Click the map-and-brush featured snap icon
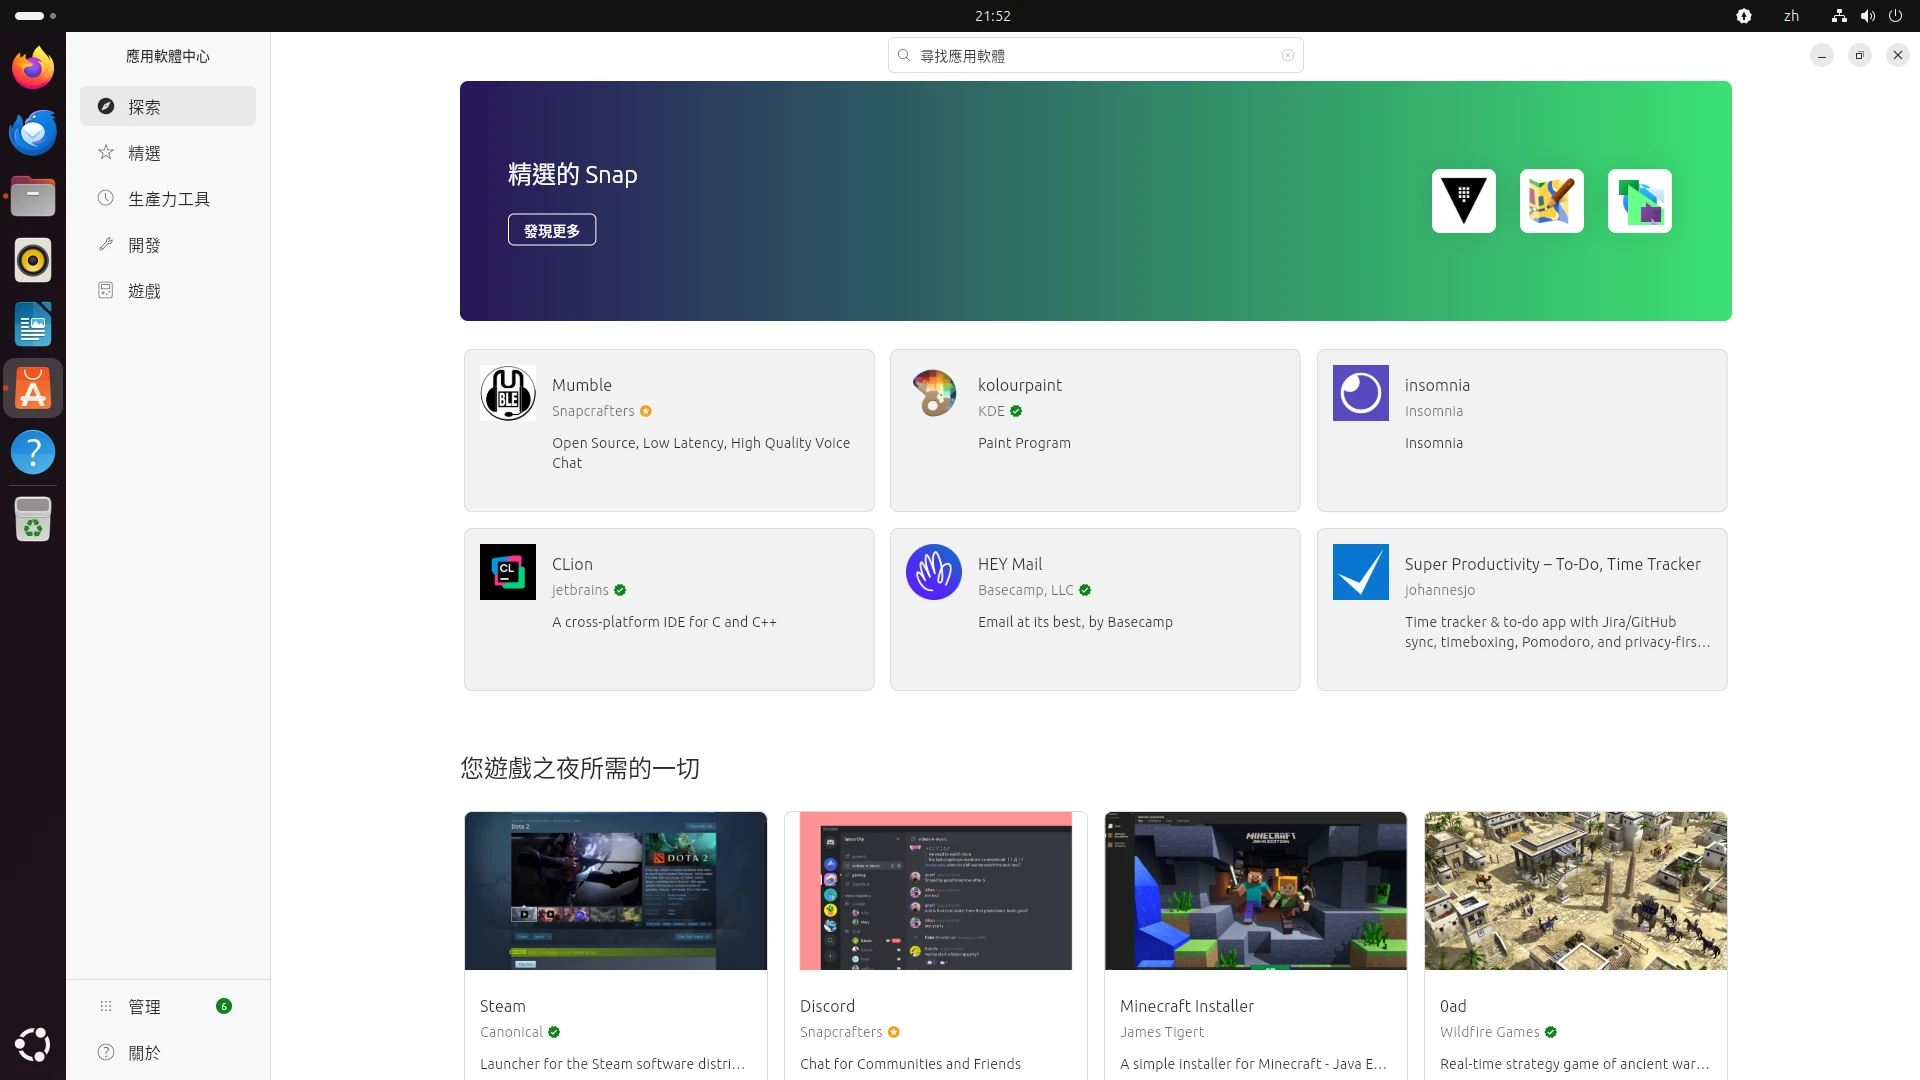Viewport: 1920px width, 1080px height. [x=1551, y=201]
